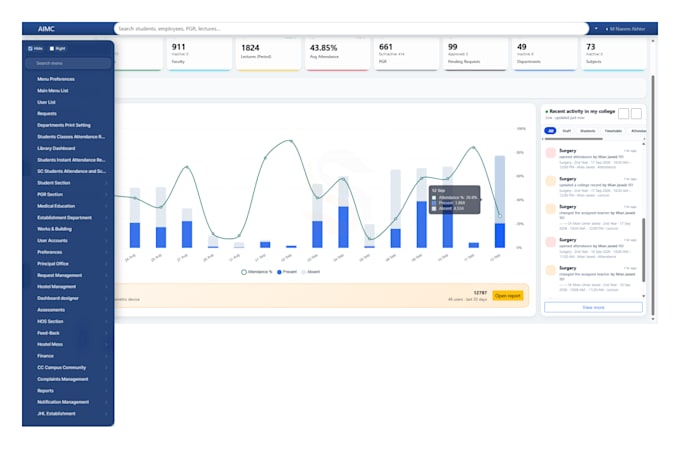Click the View more button
This screenshot has width=680, height=459.
point(593,307)
